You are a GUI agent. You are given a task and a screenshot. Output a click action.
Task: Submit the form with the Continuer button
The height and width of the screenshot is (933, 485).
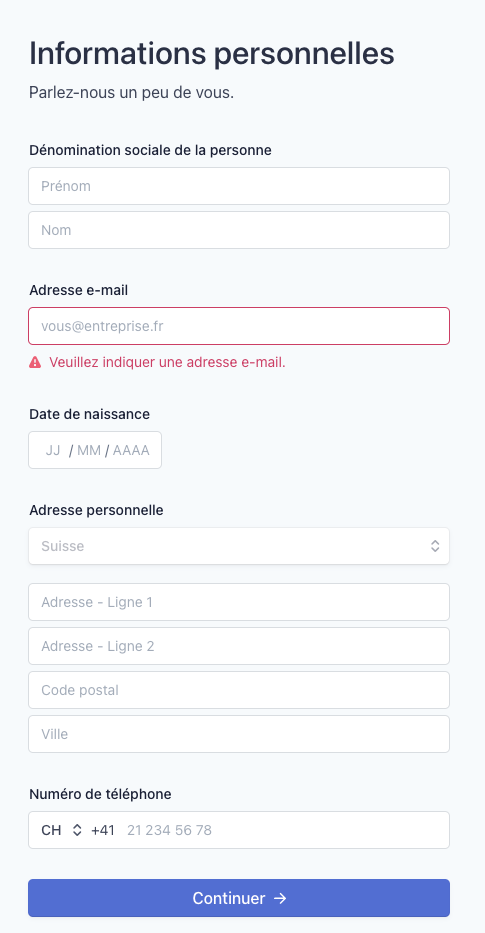click(x=239, y=898)
